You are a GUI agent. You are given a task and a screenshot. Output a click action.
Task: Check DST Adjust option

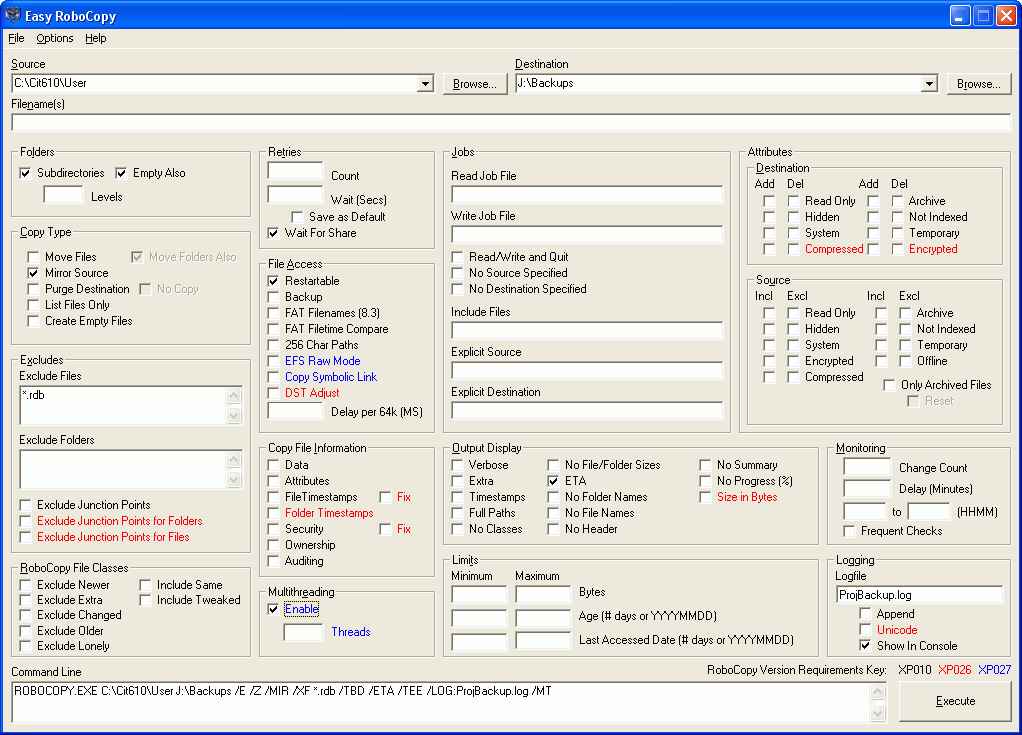pos(273,393)
